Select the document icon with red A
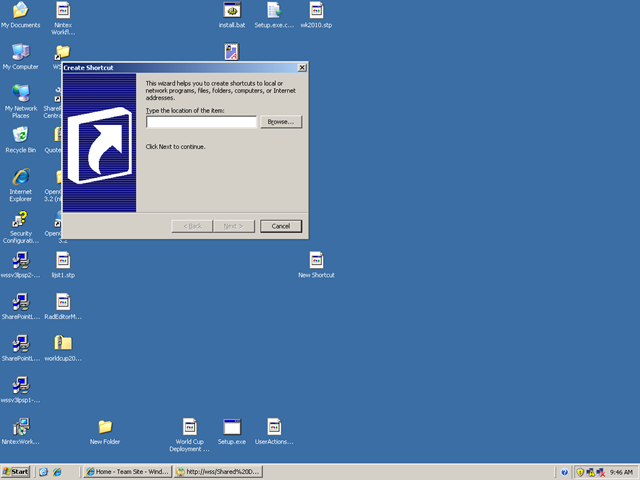The width and height of the screenshot is (640, 480). click(232, 52)
